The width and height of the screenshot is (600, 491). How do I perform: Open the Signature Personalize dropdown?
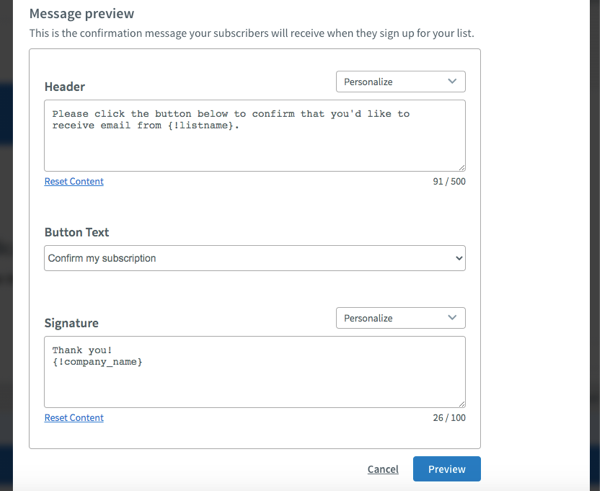tap(401, 318)
